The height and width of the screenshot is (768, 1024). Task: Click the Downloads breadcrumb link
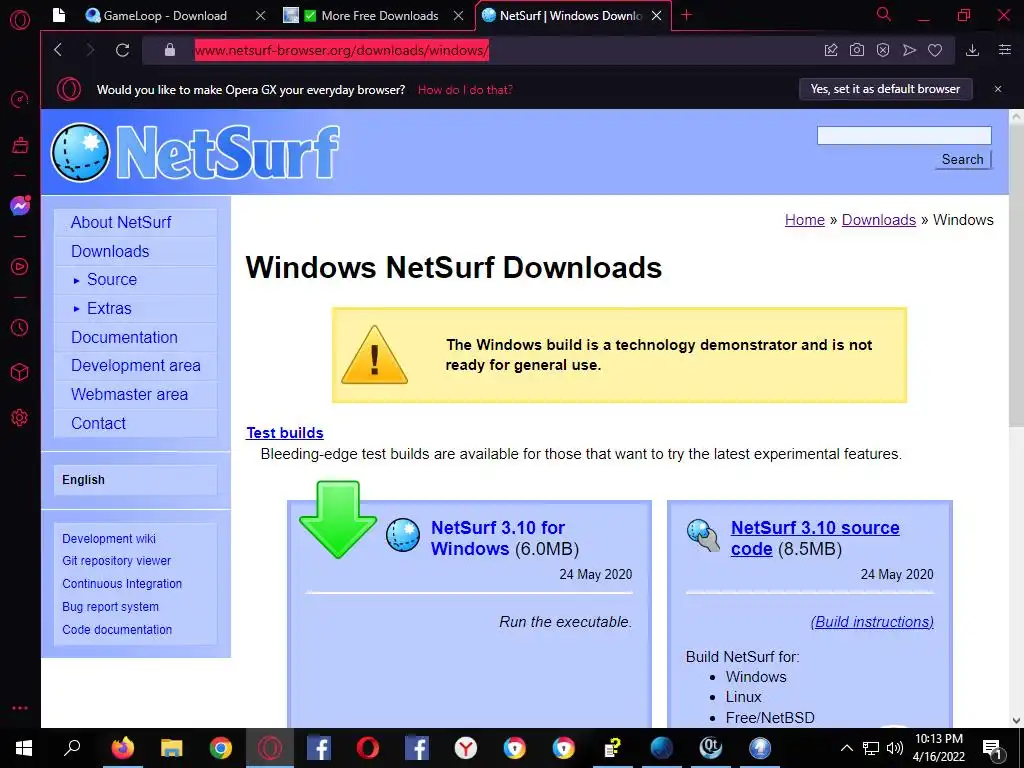click(878, 220)
